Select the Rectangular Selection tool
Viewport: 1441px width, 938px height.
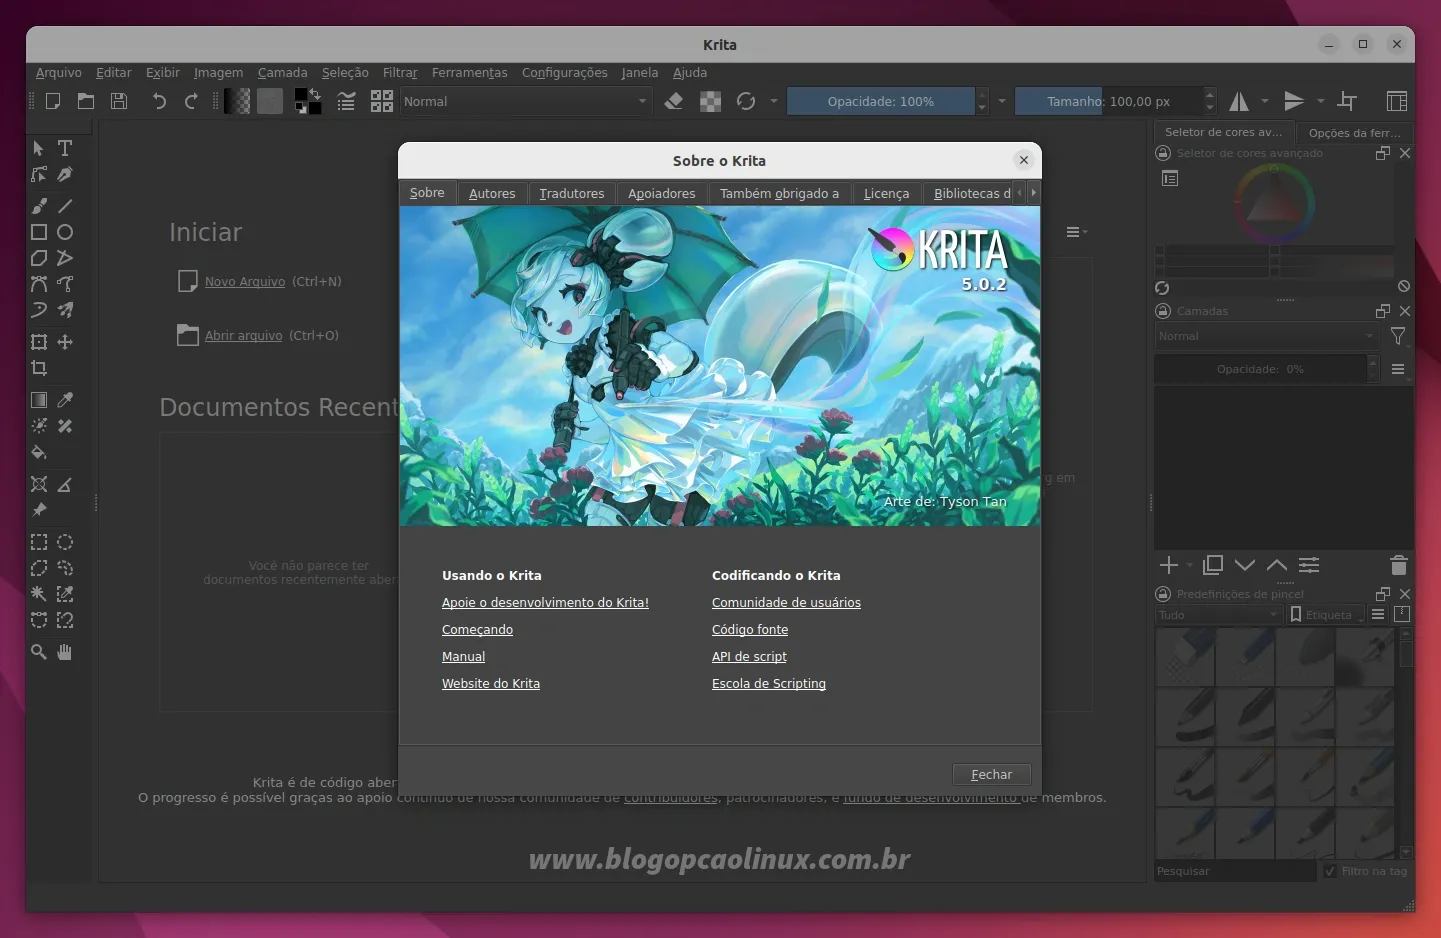click(39, 542)
